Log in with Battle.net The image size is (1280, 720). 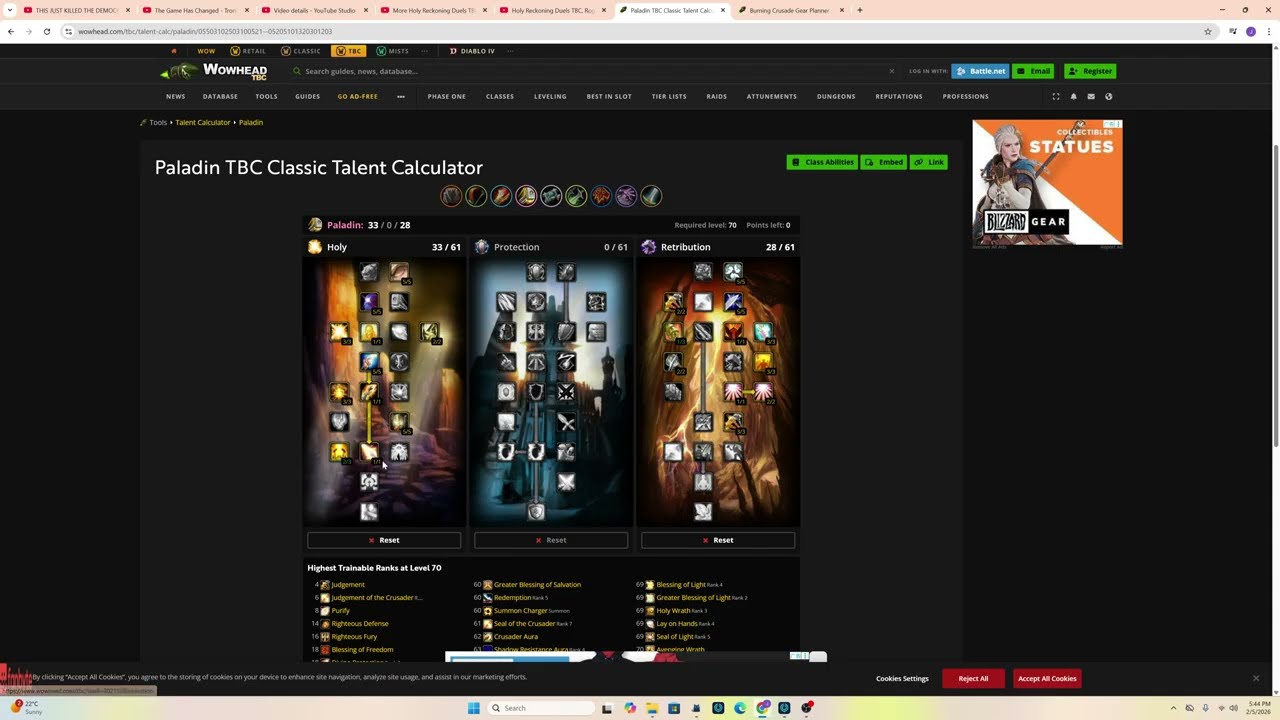pyautogui.click(x=980, y=71)
